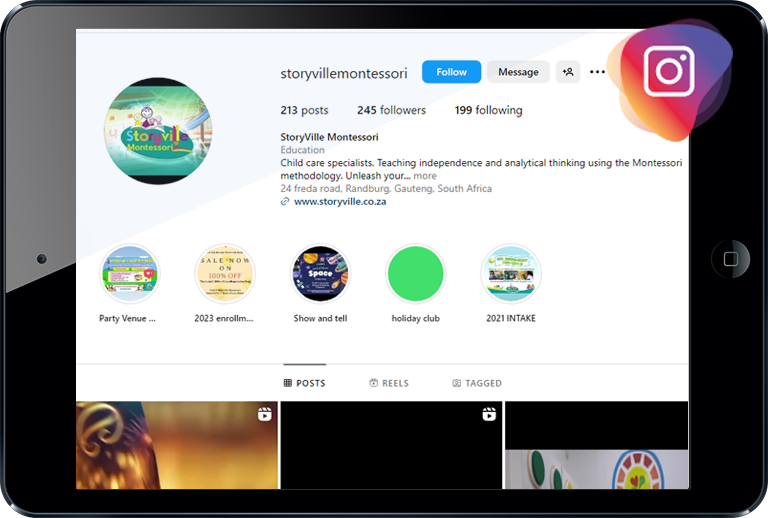Image resolution: width=768 pixels, height=518 pixels.
Task: Open the green holiday club highlight
Action: click(415, 274)
